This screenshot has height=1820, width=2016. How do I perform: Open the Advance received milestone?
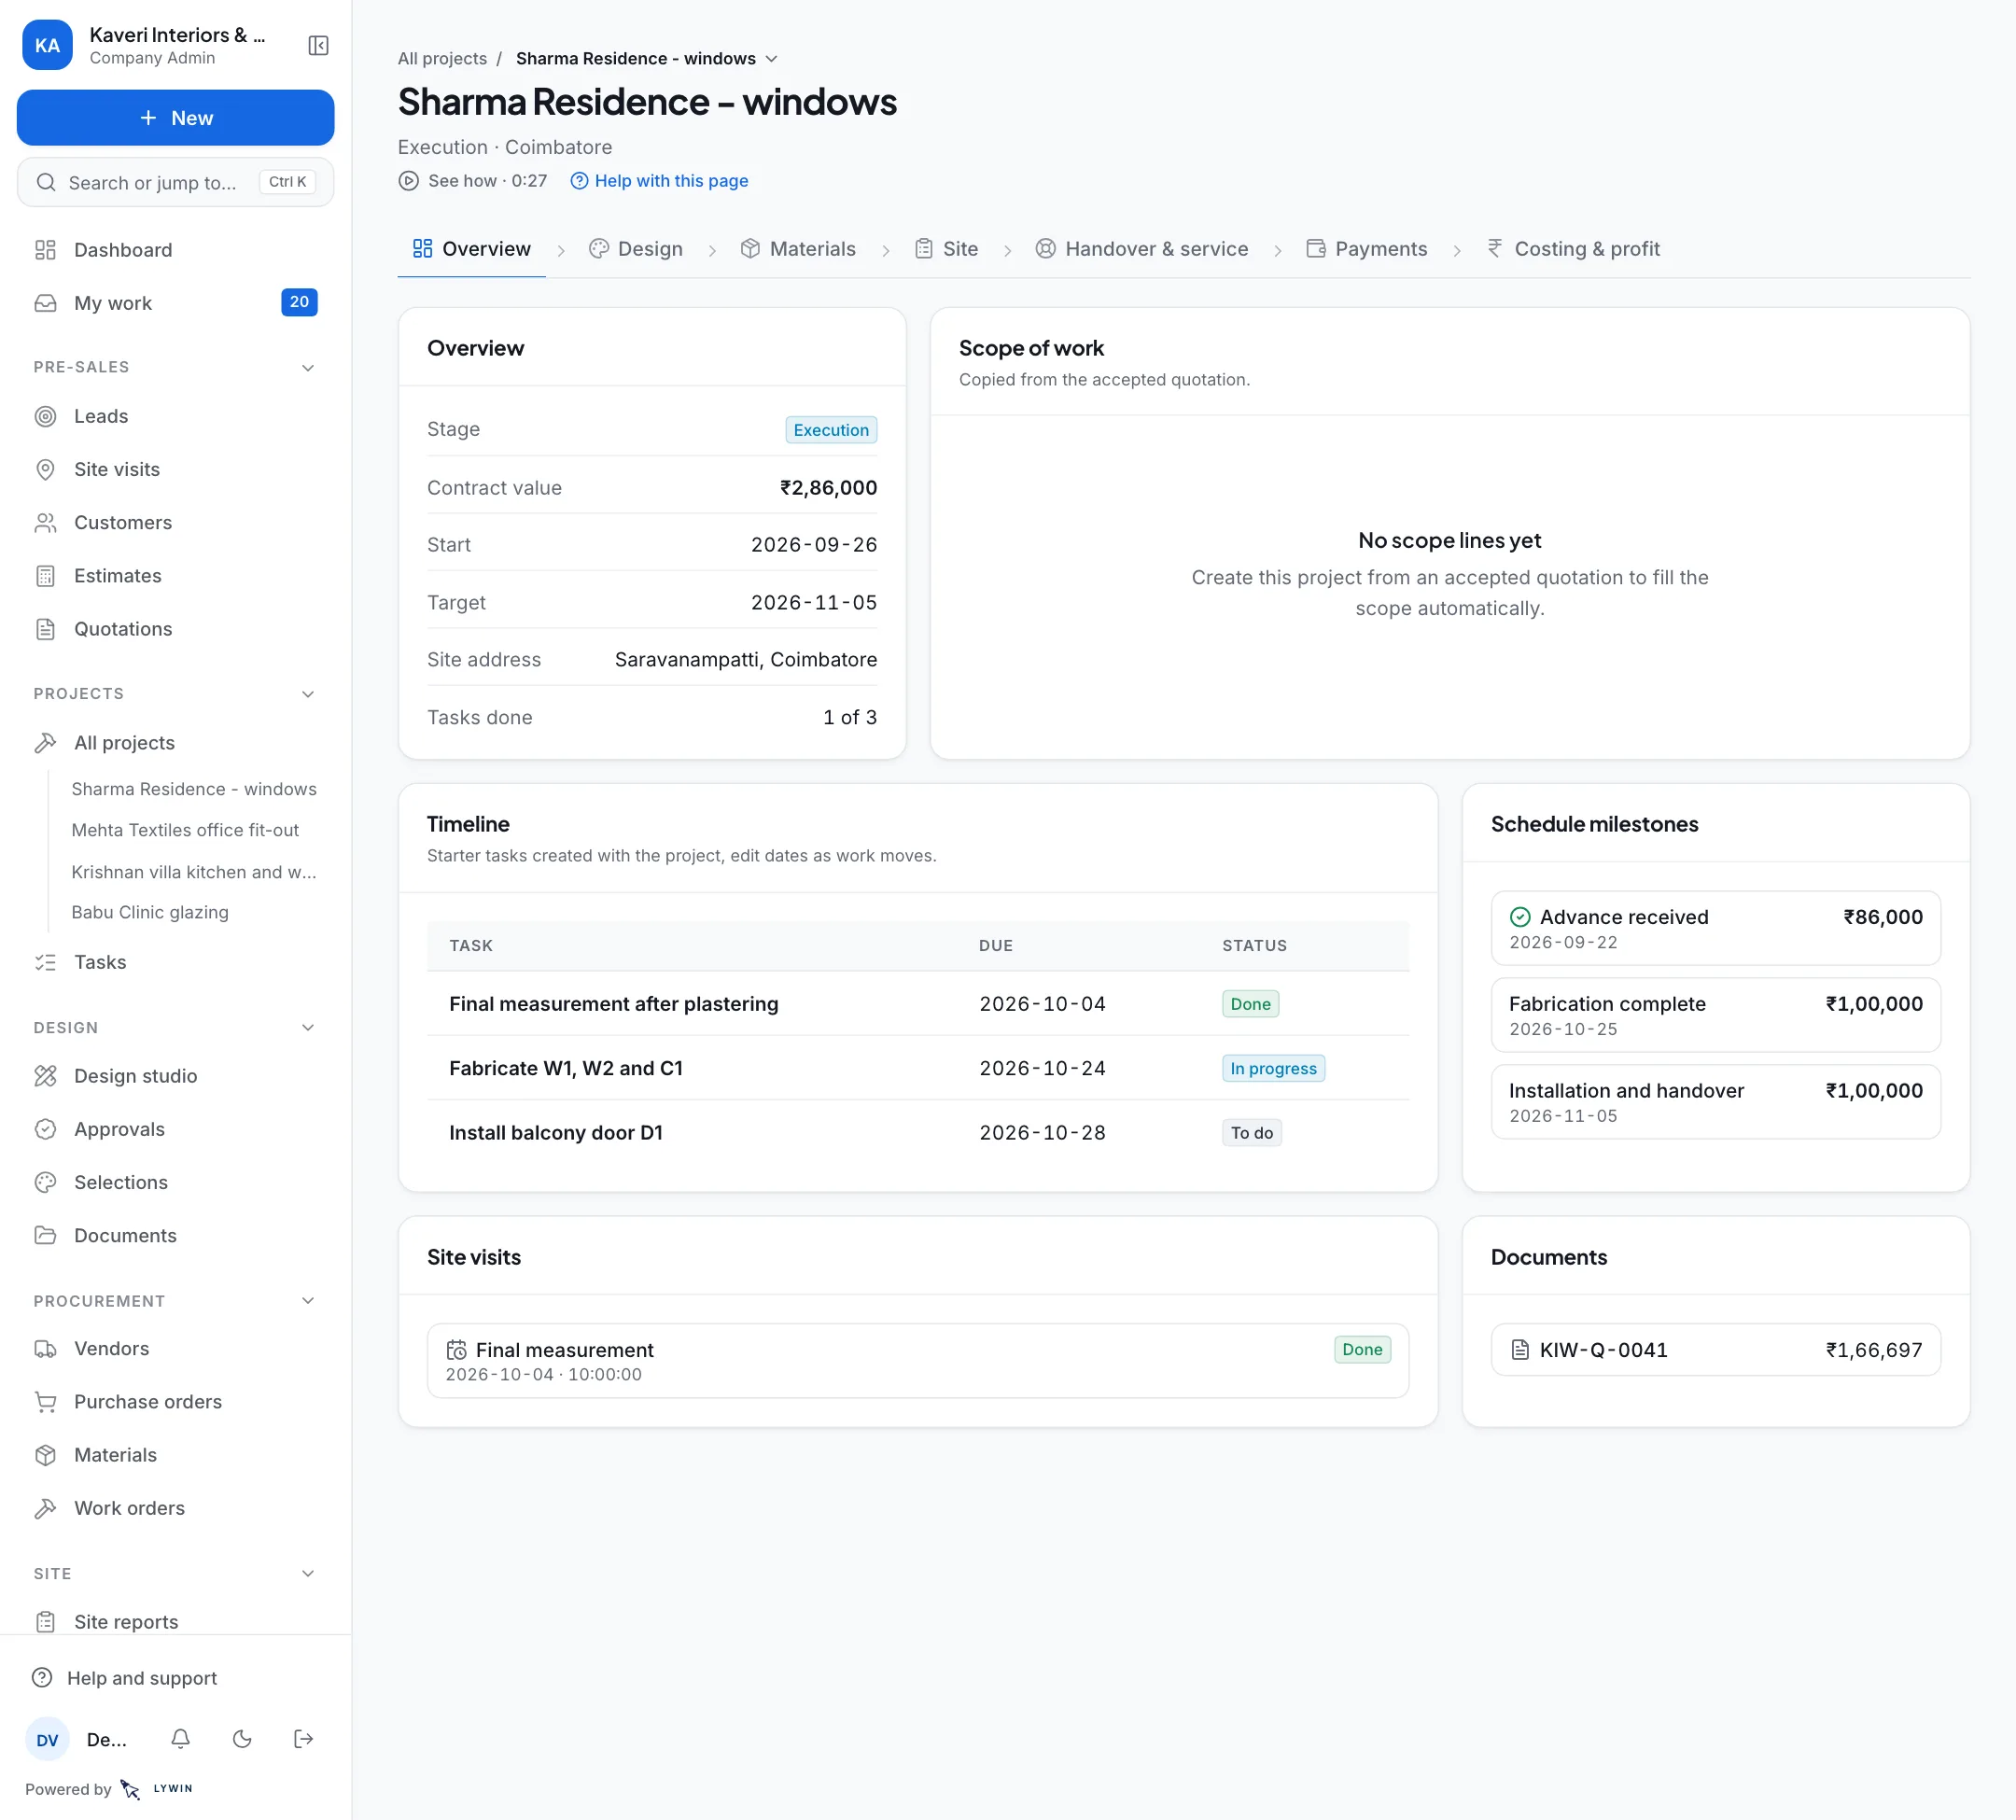tap(1716, 928)
